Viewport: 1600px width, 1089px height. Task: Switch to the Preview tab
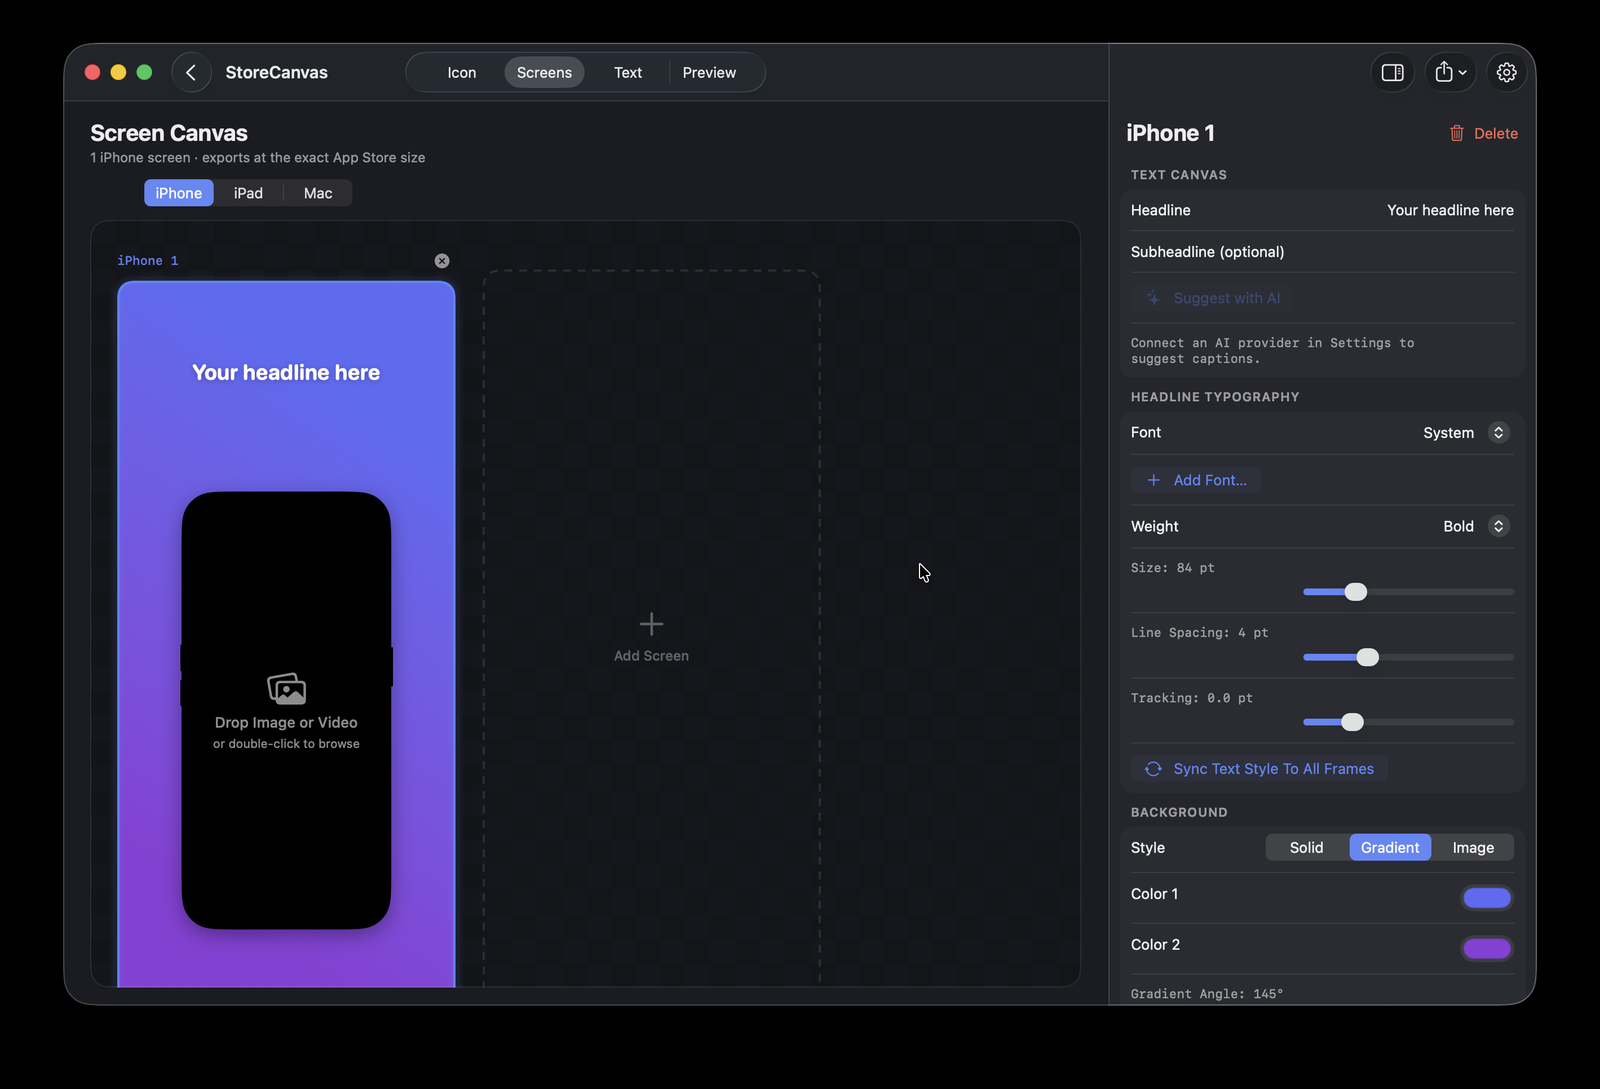709,72
